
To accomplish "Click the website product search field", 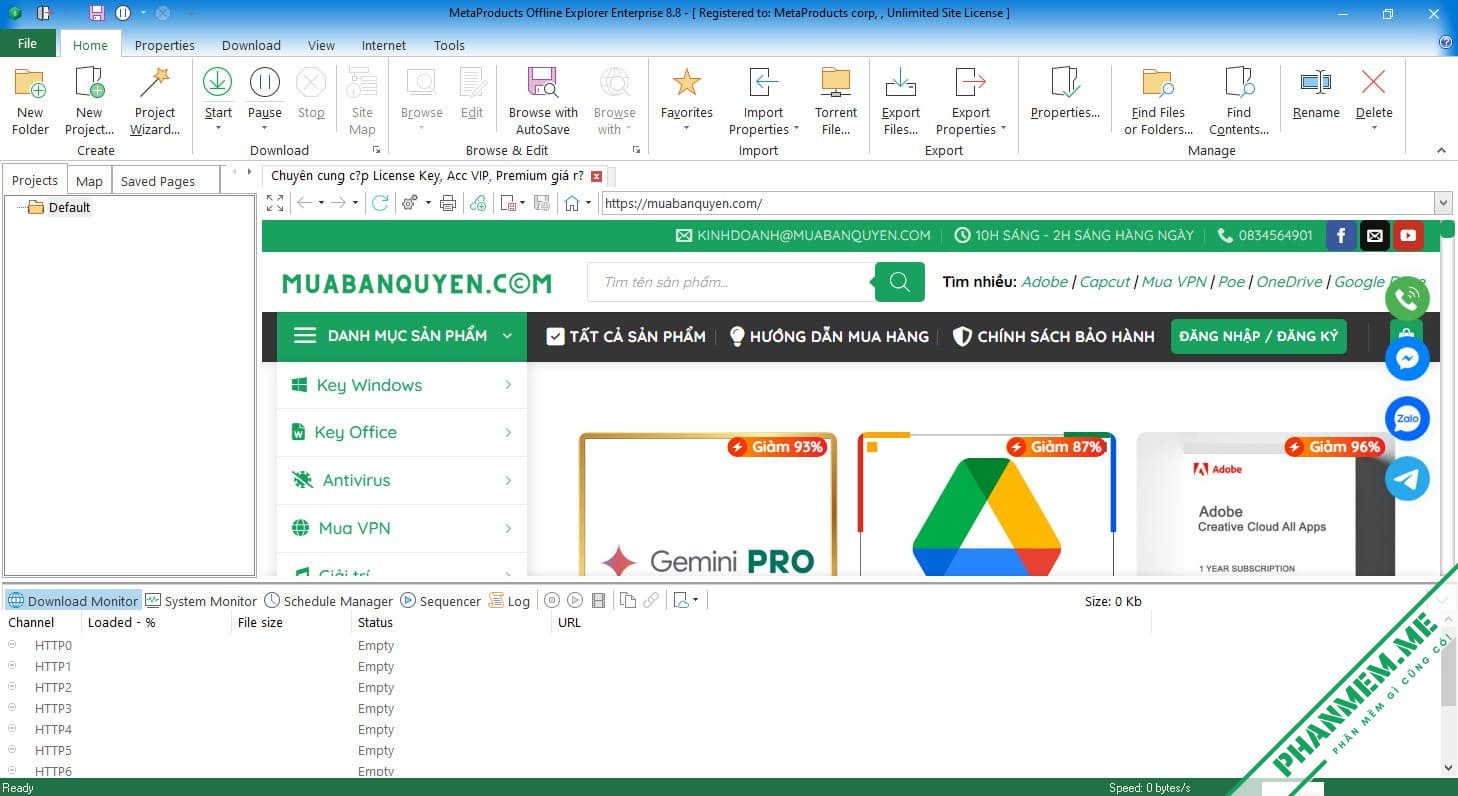I will (x=731, y=282).
